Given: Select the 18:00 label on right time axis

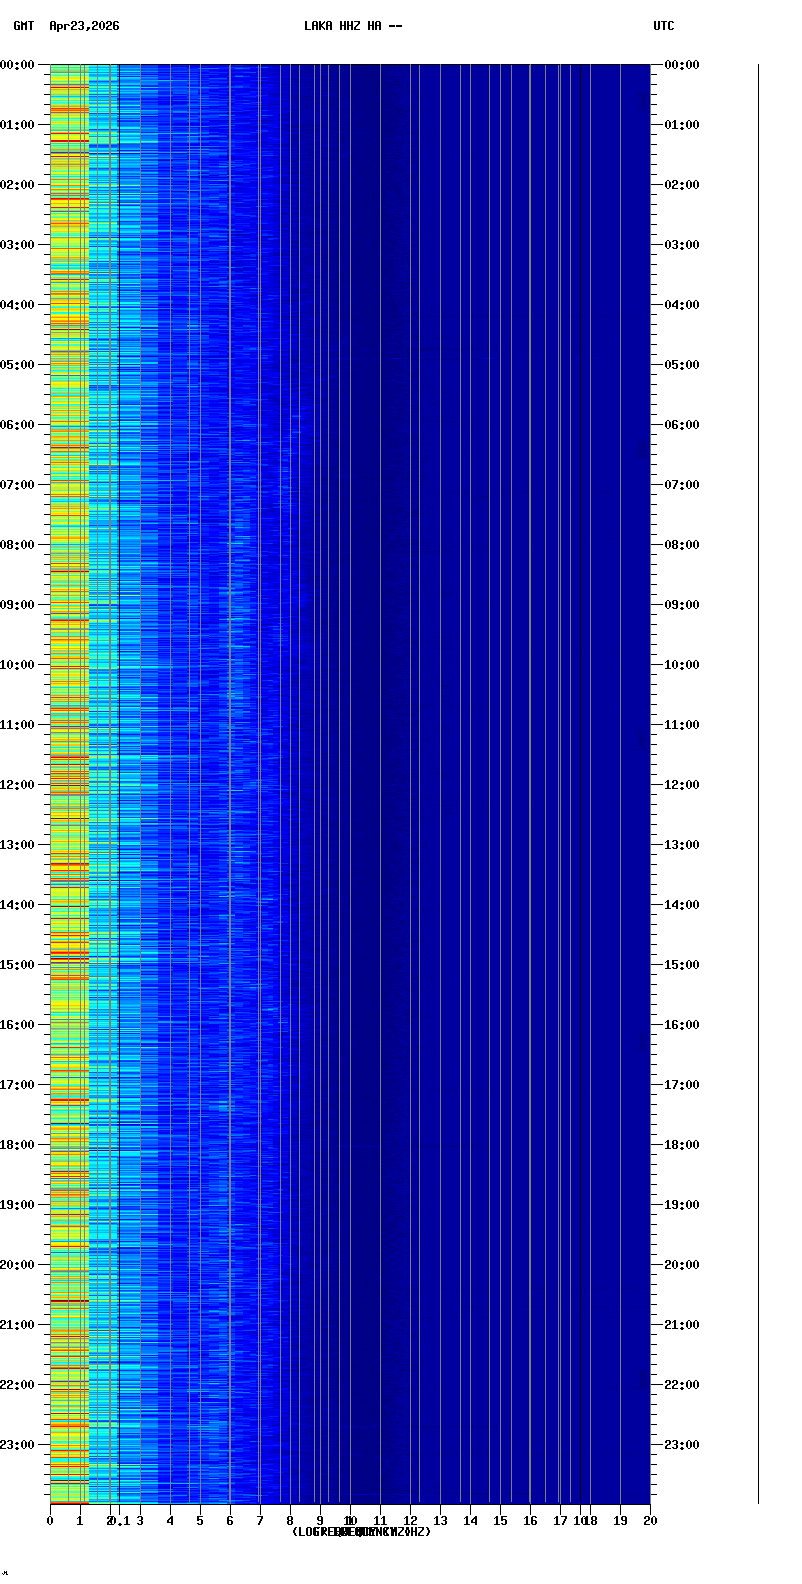Looking at the screenshot, I should [x=682, y=1145].
